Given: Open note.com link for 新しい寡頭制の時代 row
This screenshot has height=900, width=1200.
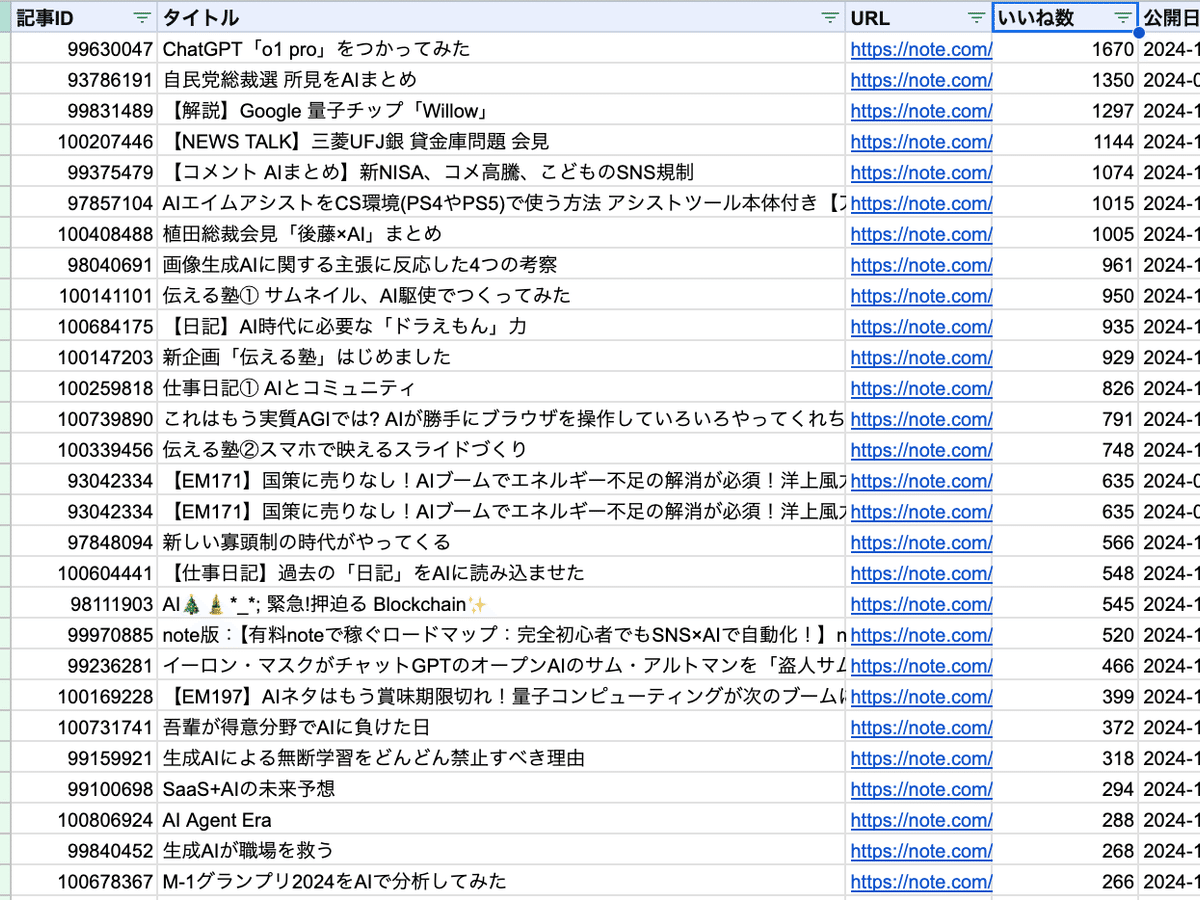Looking at the screenshot, I should coord(921,543).
